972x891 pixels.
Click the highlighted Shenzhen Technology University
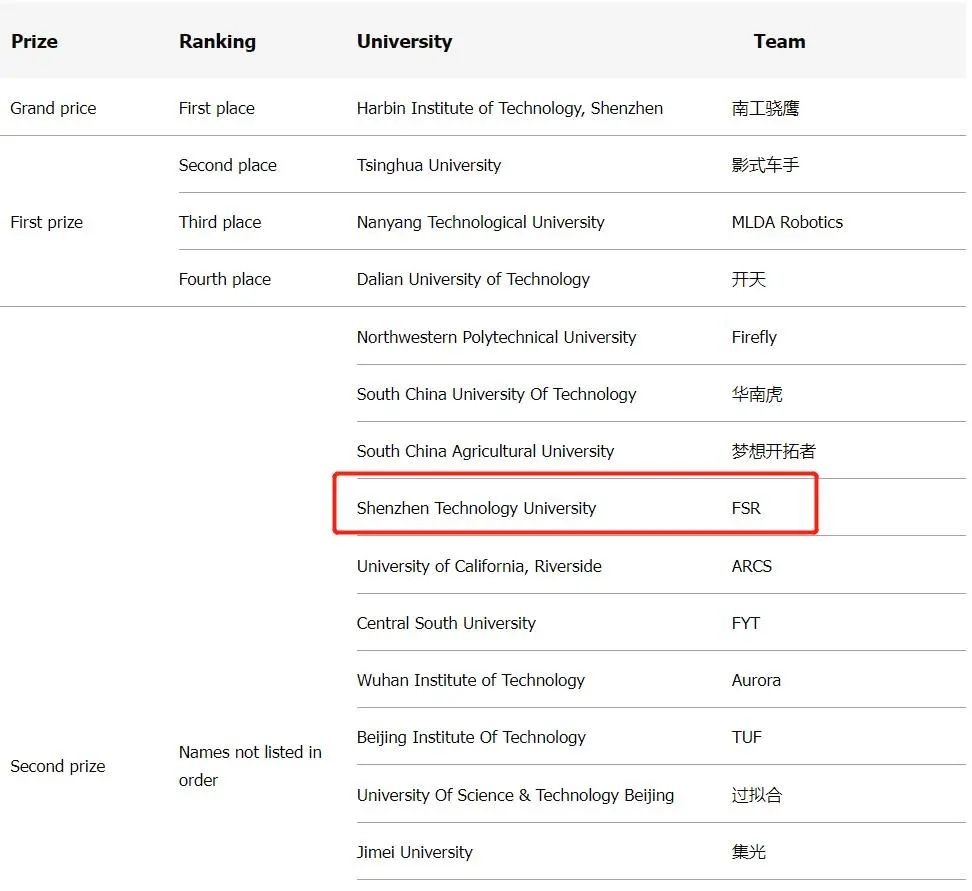tap(476, 508)
